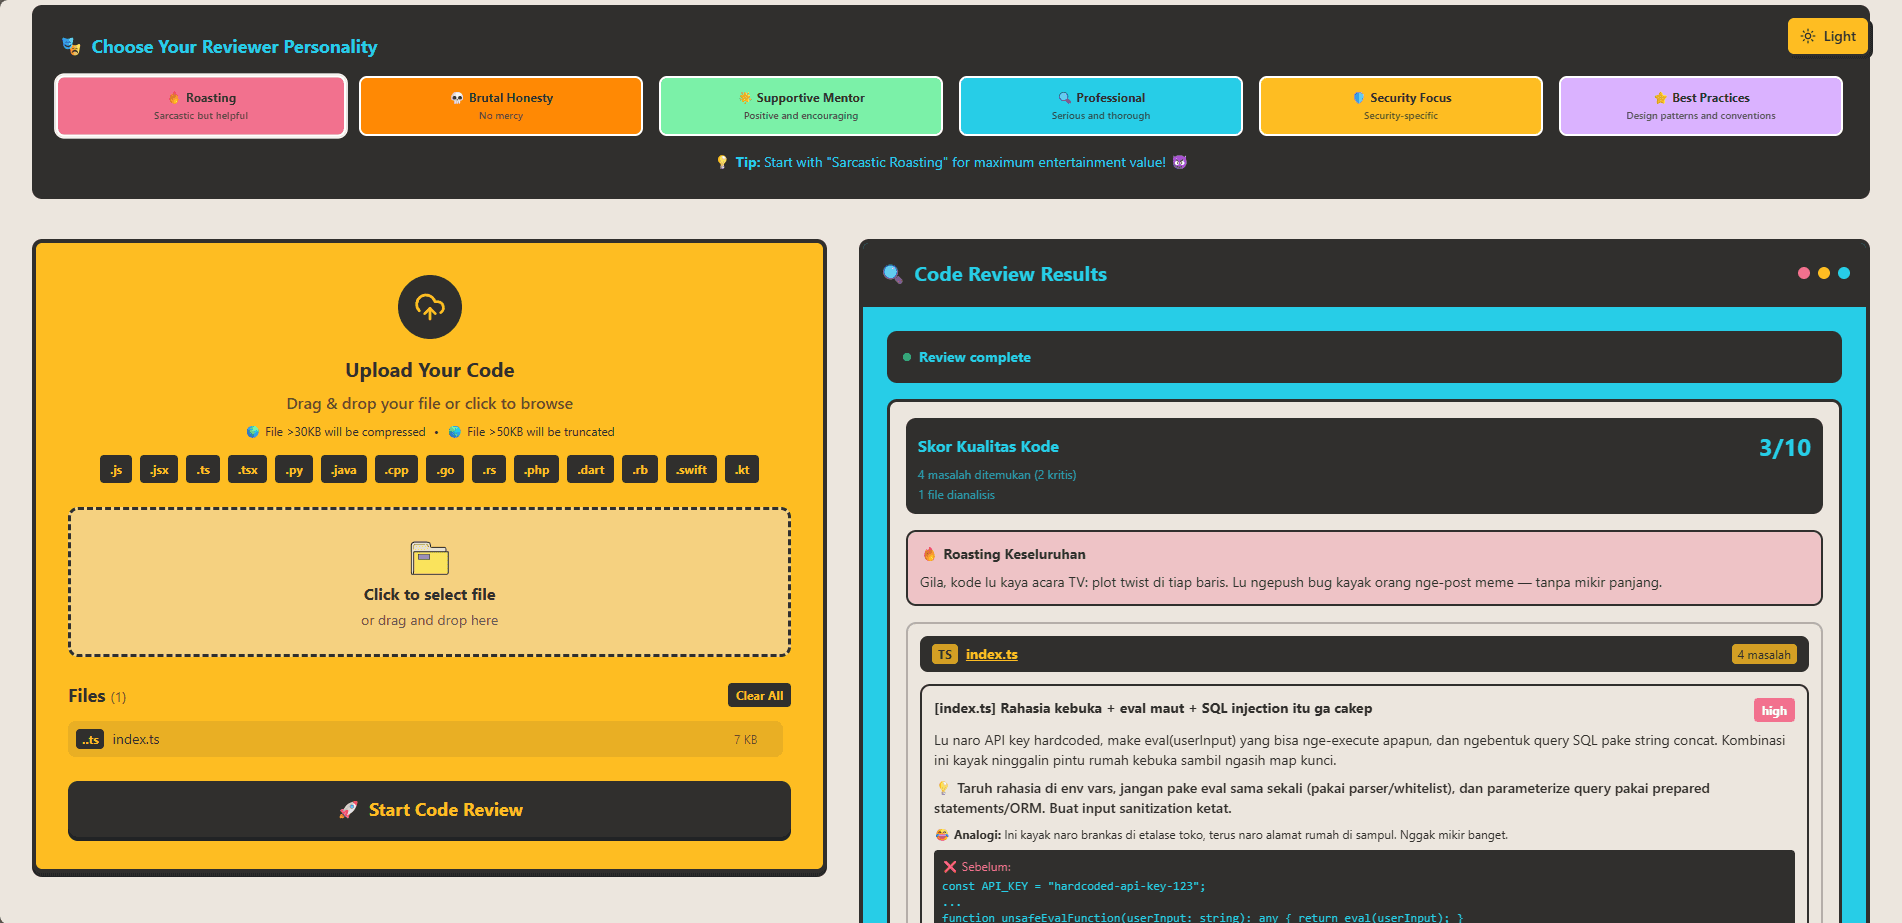
Task: Click the pink window dot in results header
Action: coord(1803,273)
